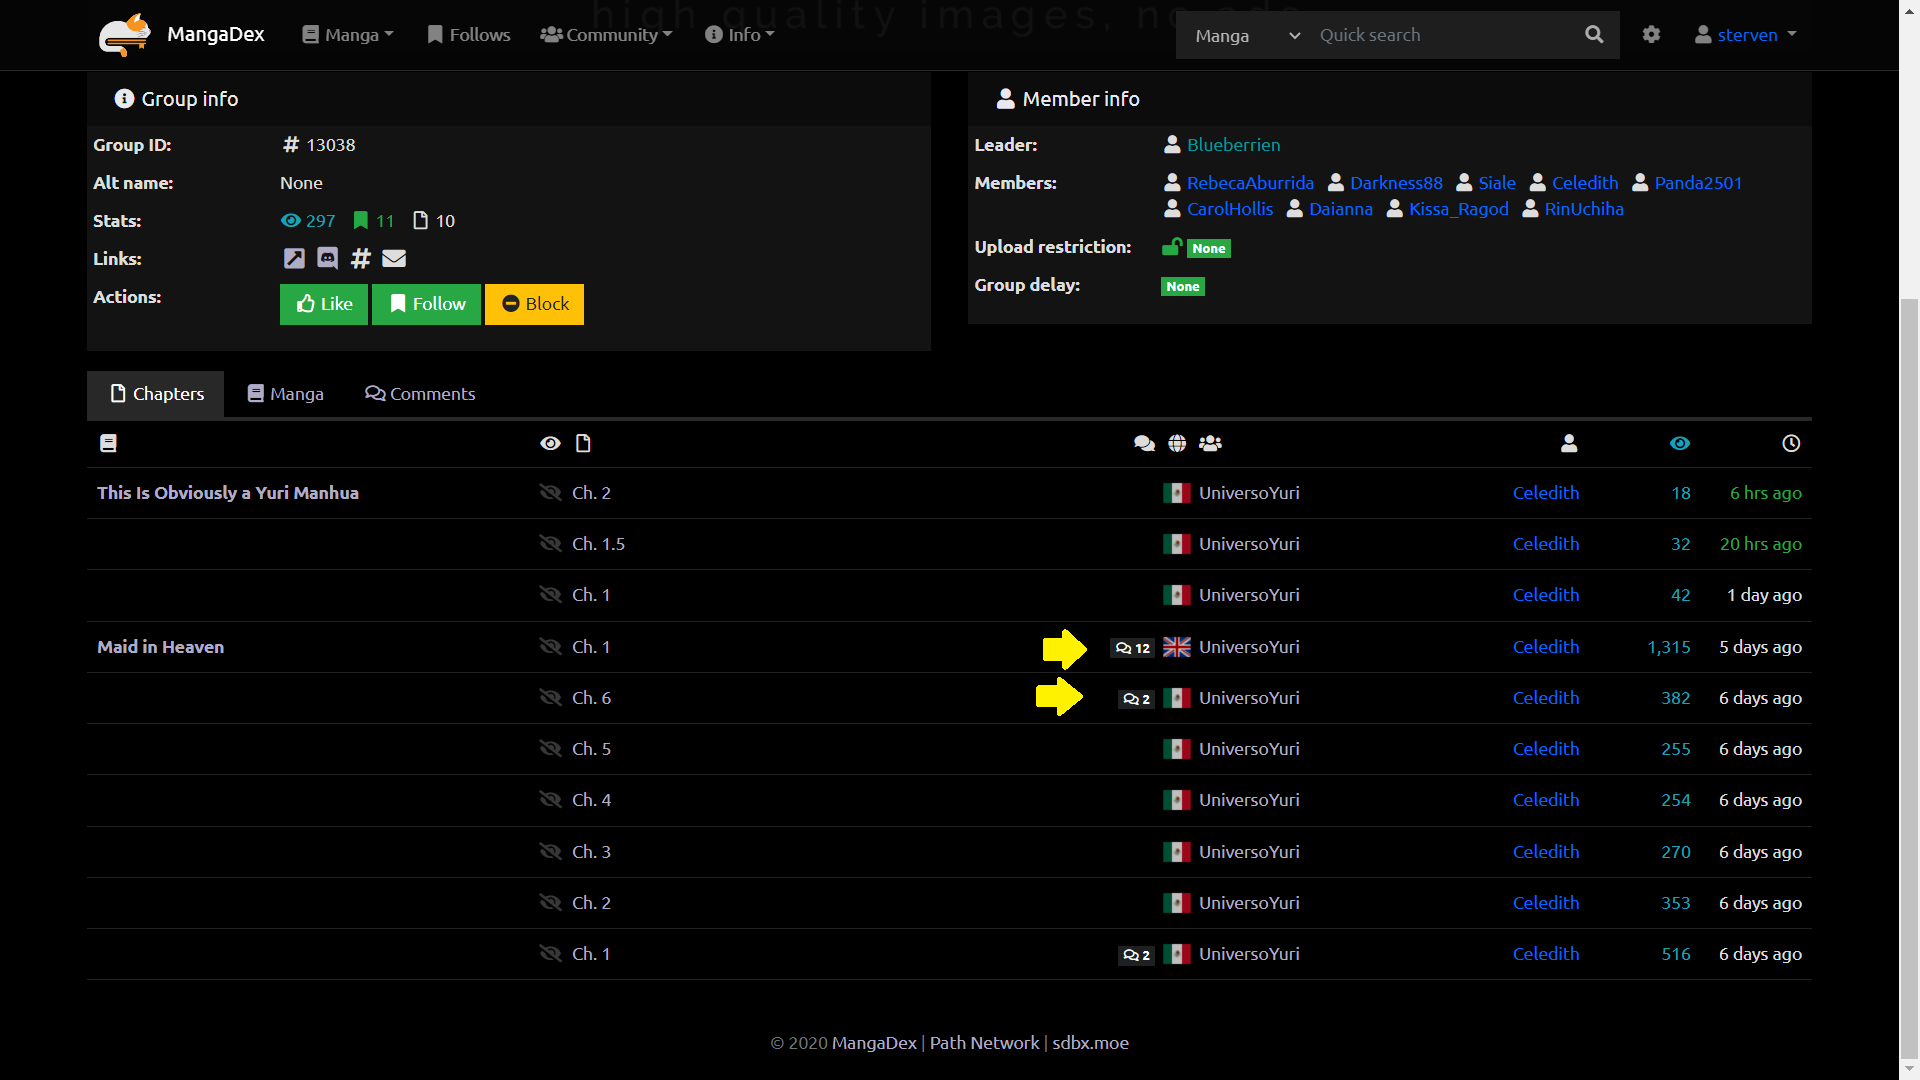Viewport: 1920px width, 1080px height.
Task: Open the settings gear icon
Action: click(1651, 35)
